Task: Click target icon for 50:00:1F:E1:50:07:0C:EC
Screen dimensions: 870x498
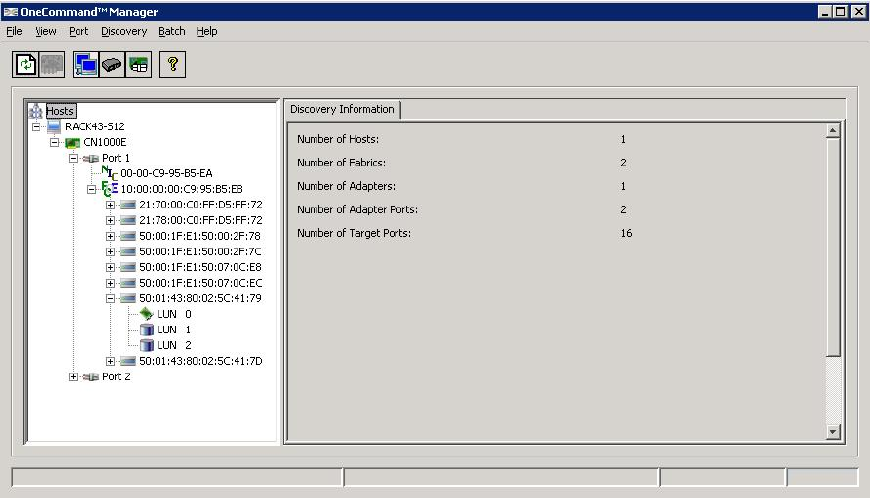Action: pyautogui.click(x=128, y=283)
